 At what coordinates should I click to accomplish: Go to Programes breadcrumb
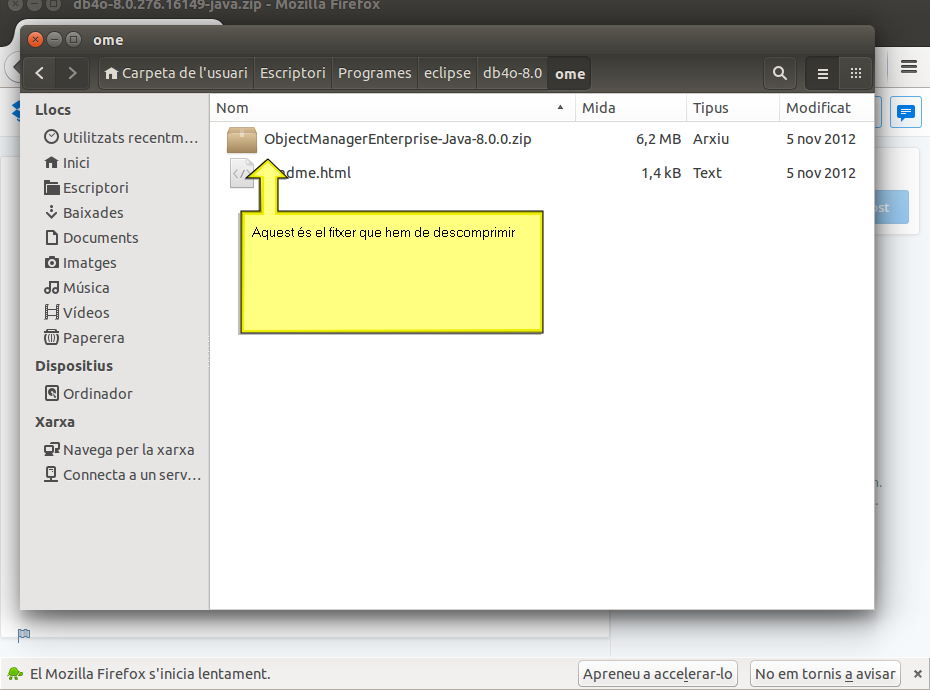(375, 73)
